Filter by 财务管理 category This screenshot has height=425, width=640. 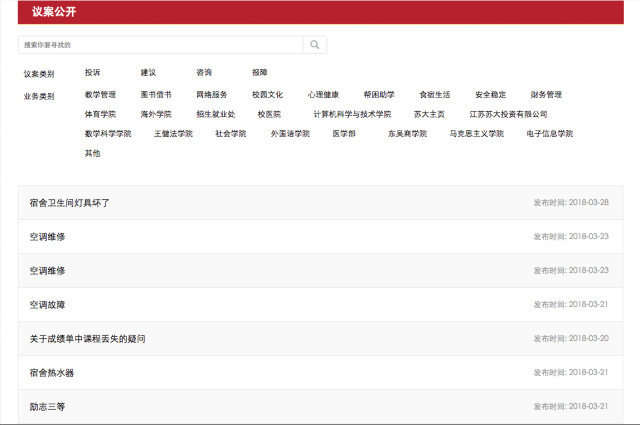click(x=546, y=95)
